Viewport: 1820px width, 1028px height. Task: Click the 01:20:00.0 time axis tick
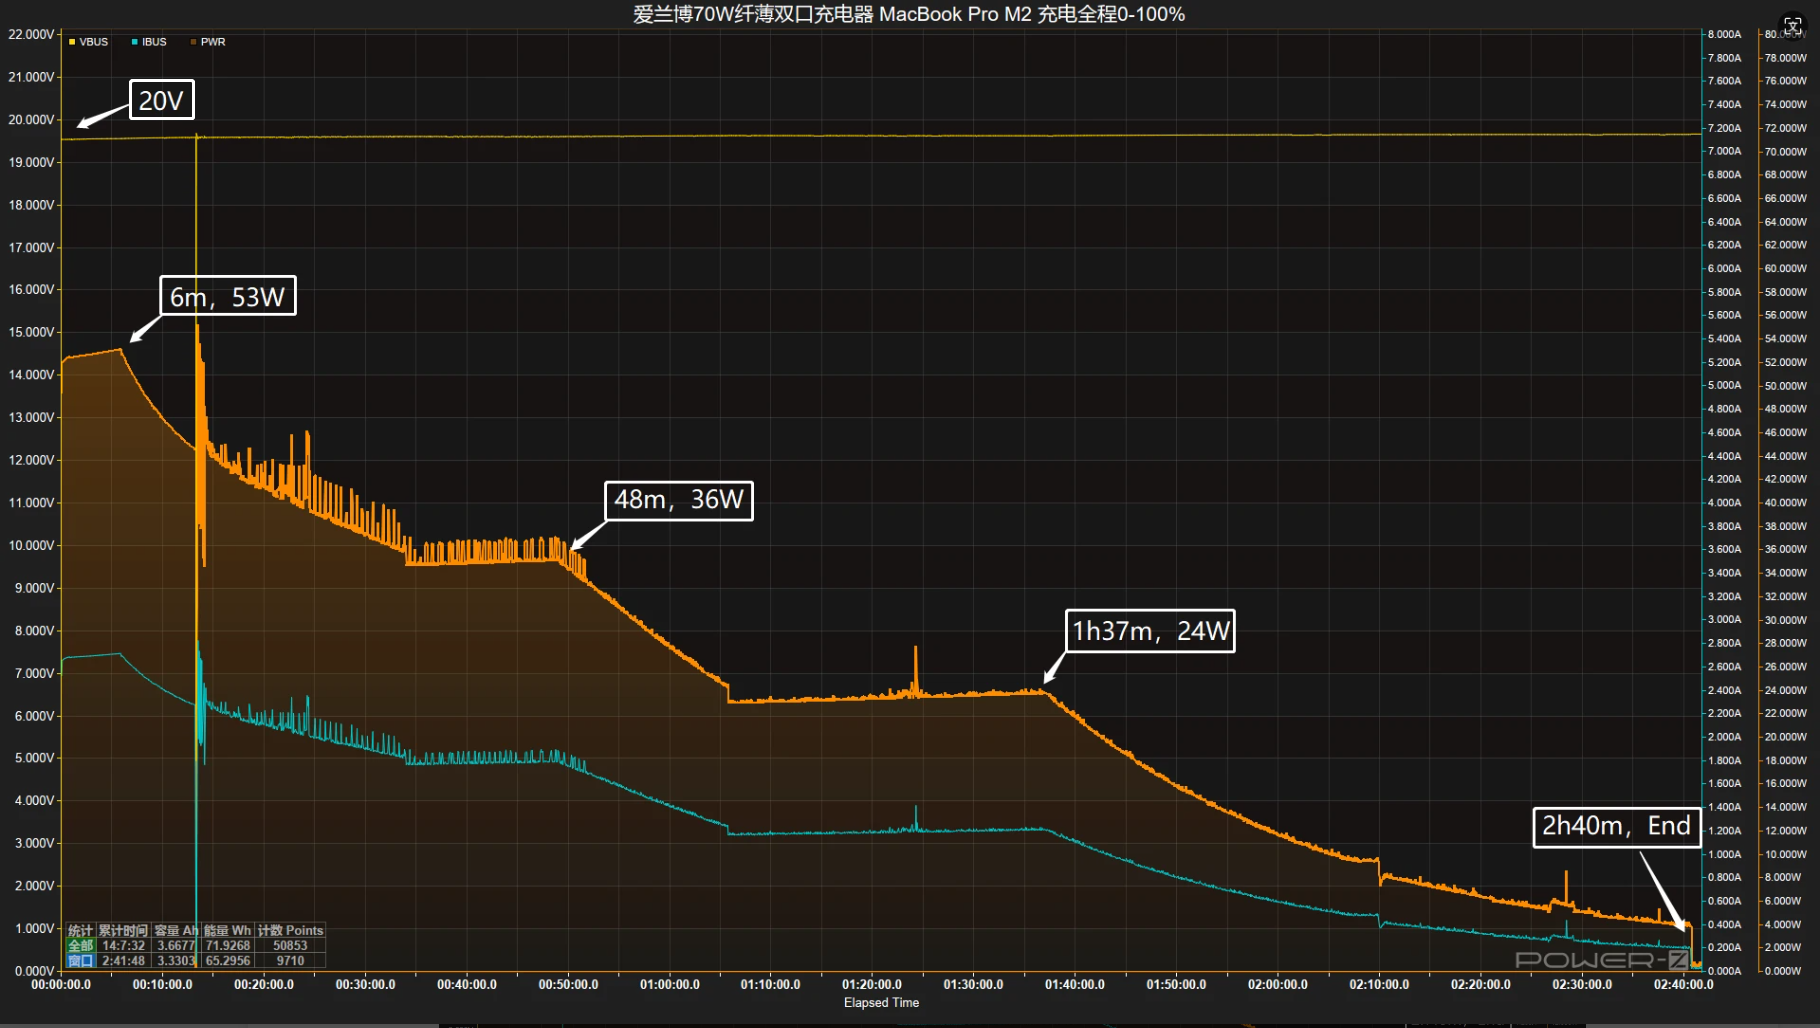pos(871,984)
